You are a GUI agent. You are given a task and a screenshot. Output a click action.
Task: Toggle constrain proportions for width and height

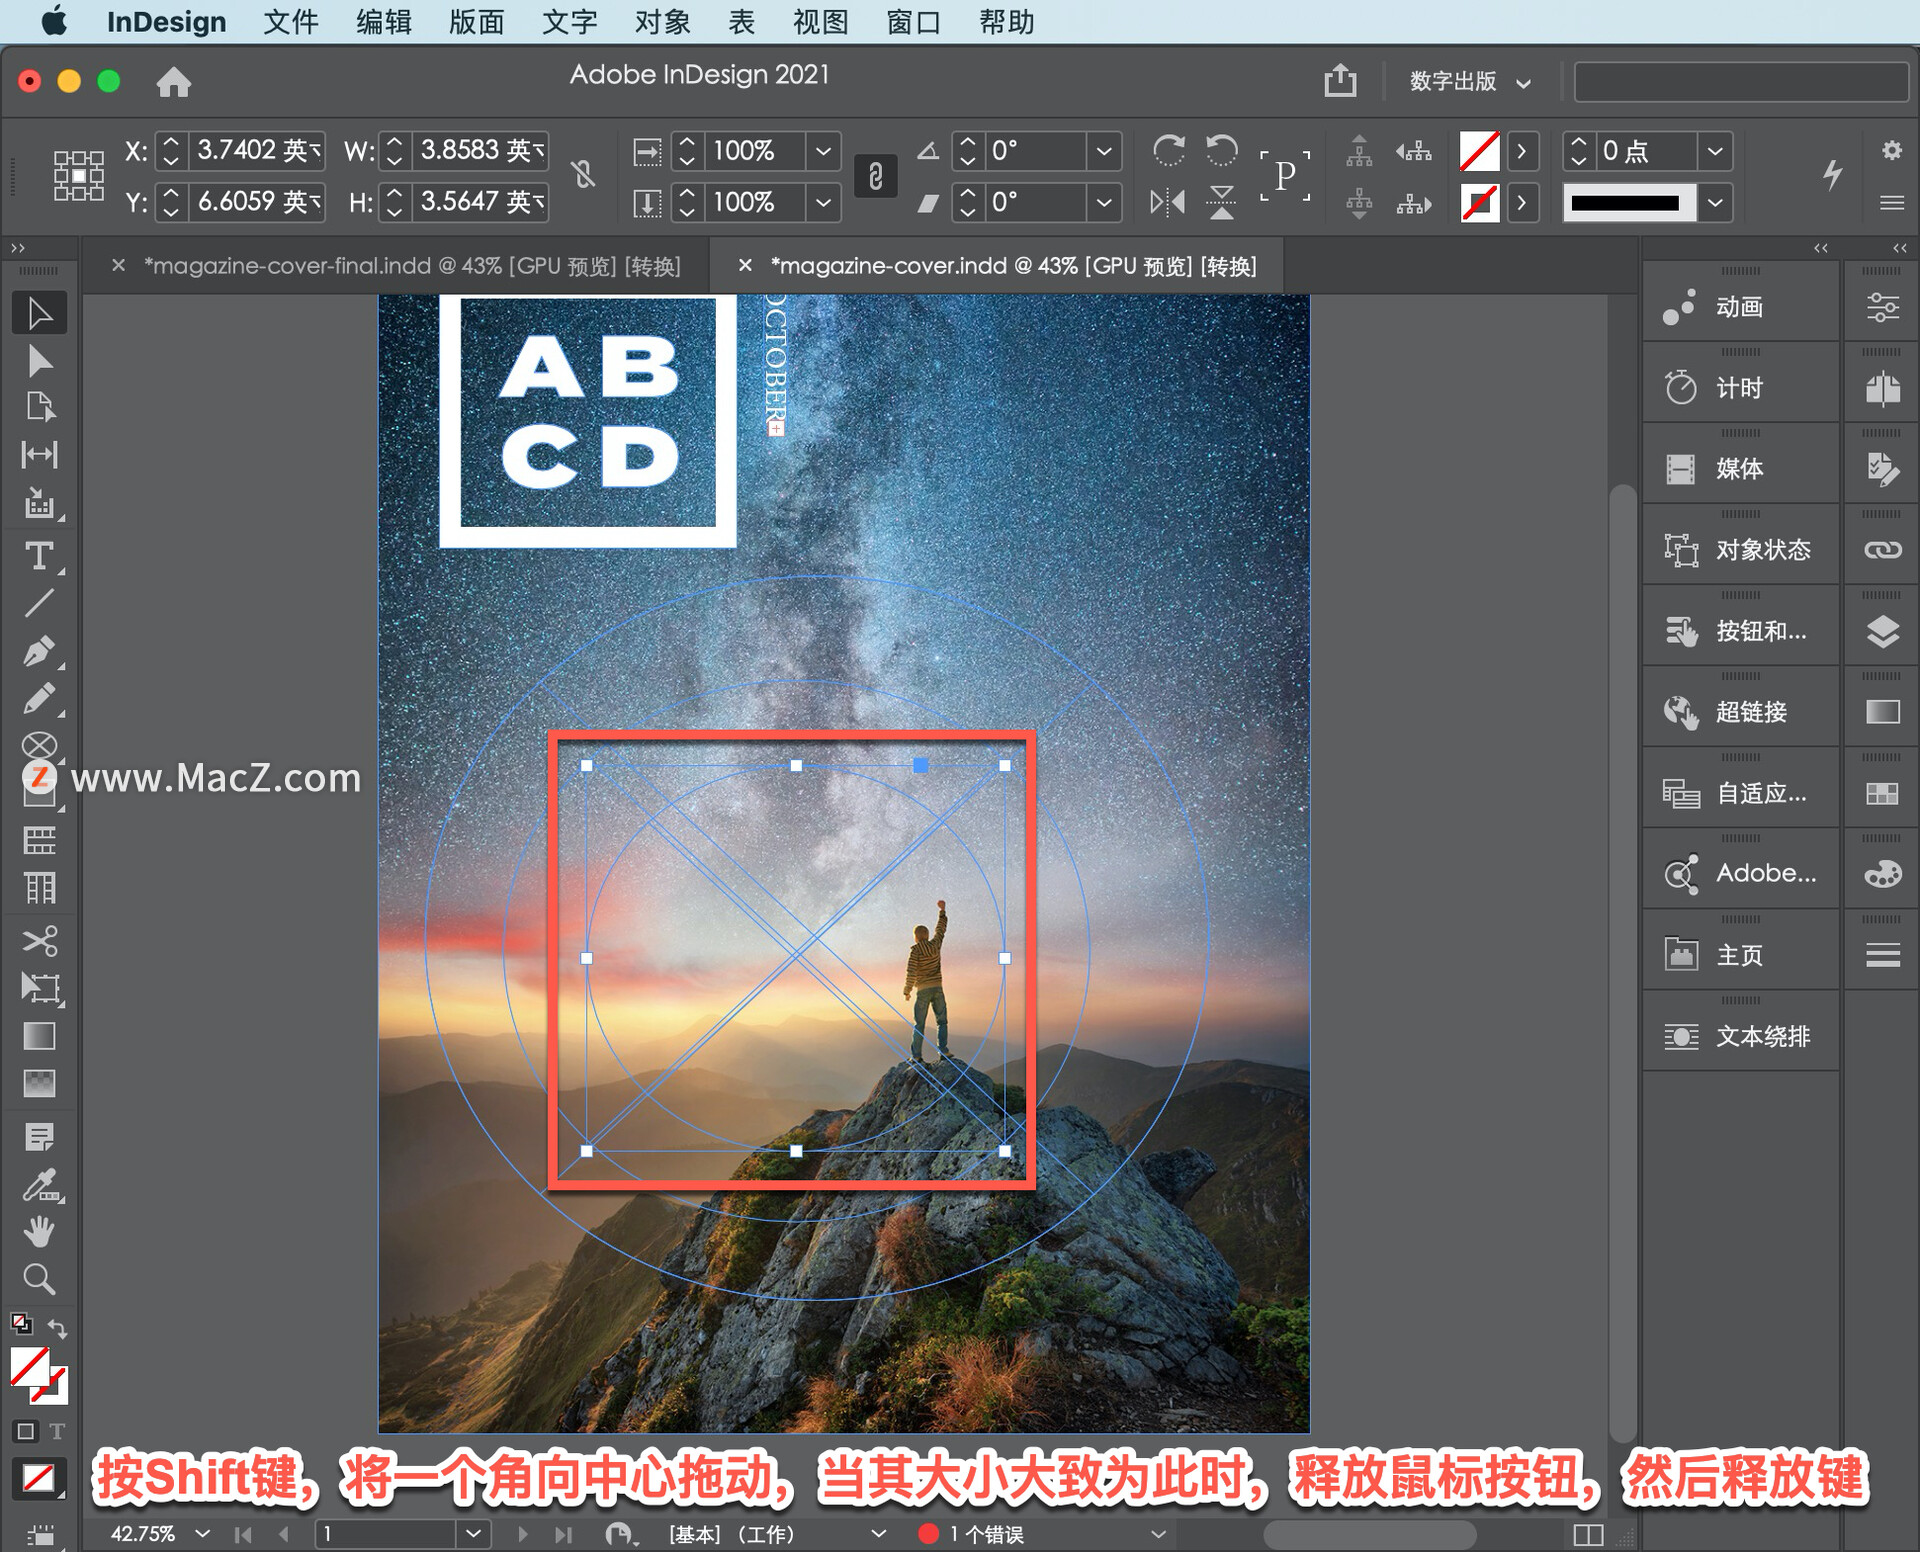(585, 176)
